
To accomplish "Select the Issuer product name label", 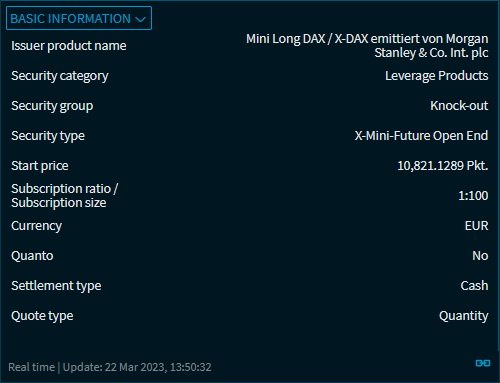I will coord(69,46).
